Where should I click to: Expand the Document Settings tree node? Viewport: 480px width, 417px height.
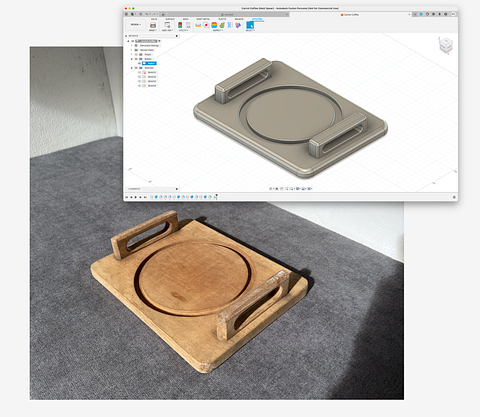point(131,45)
